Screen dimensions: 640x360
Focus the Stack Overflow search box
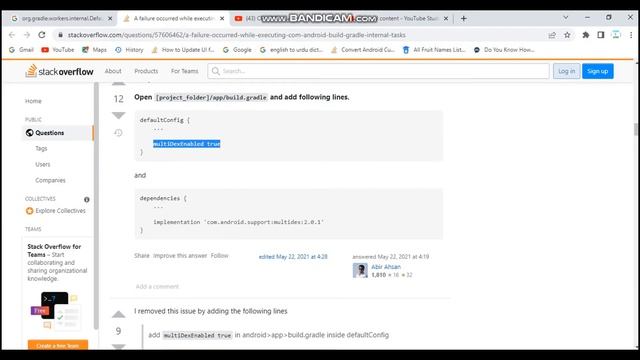tap(378, 71)
